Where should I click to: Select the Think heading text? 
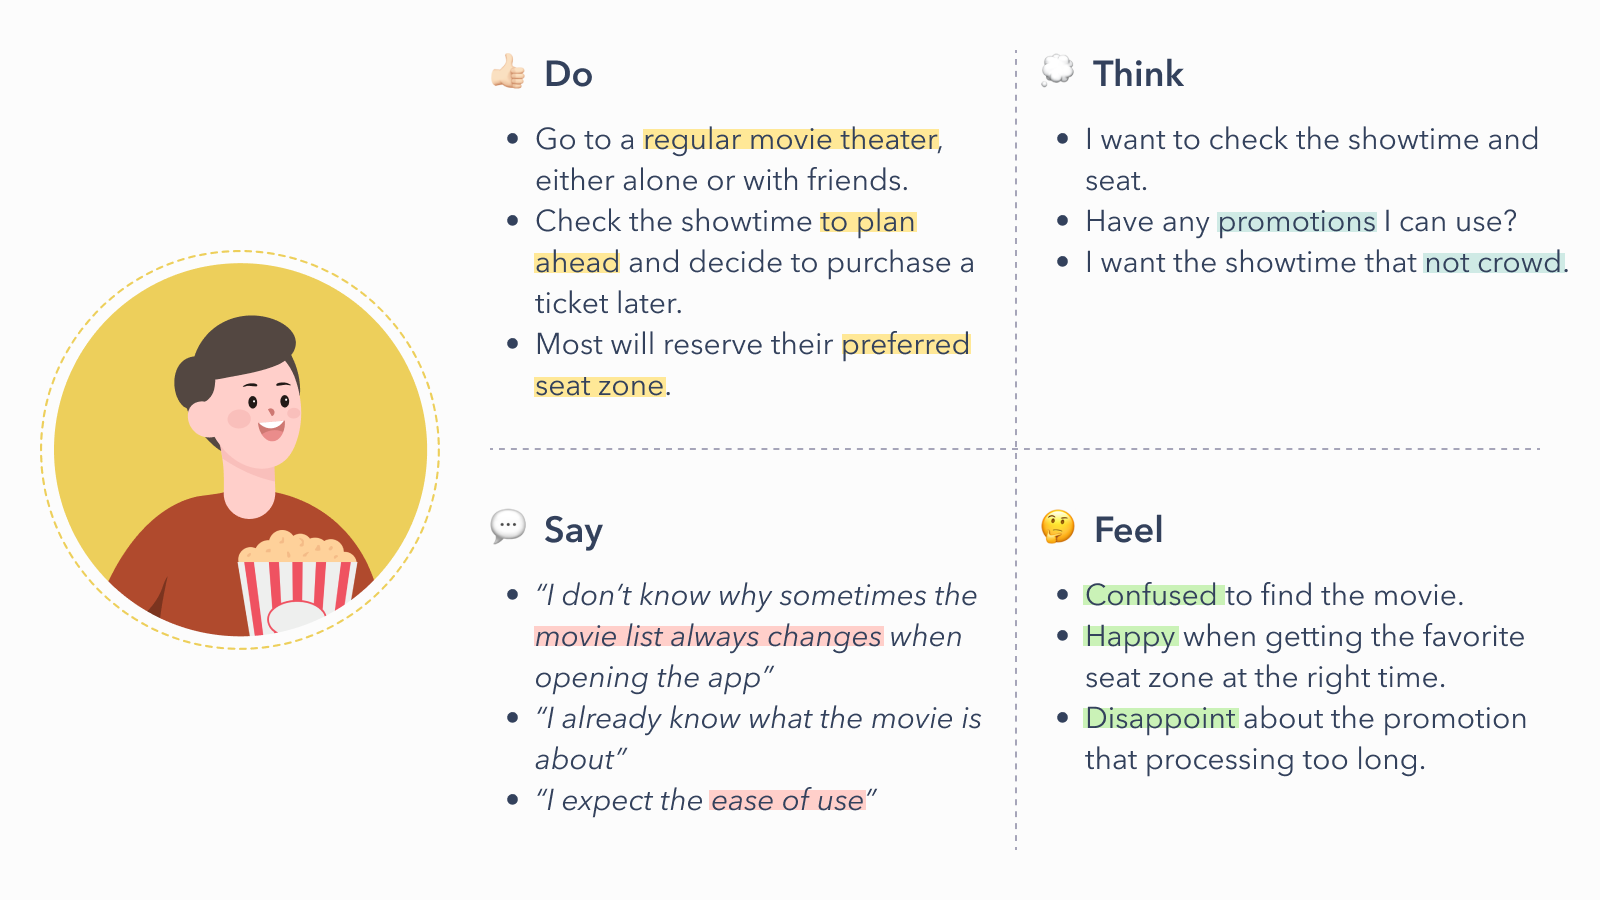(x=1138, y=74)
